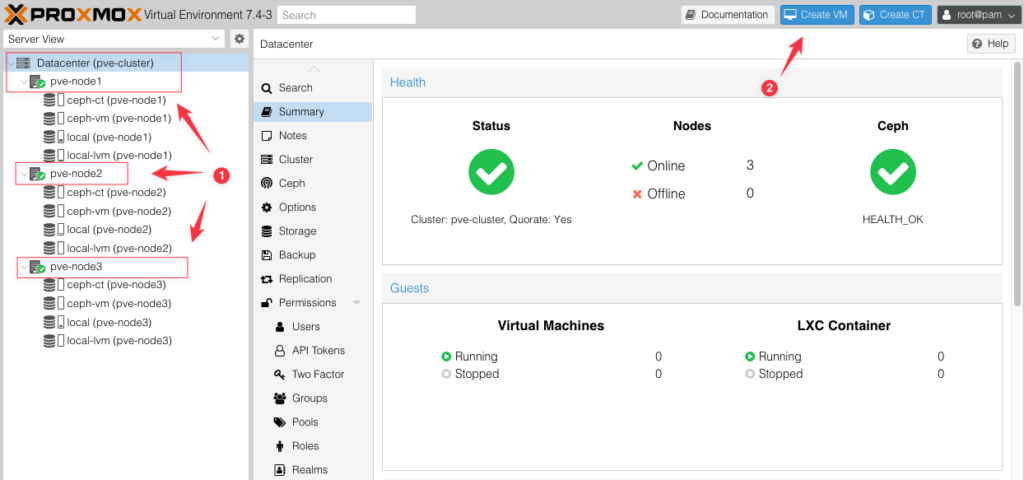Click the 'Cluster: pve-cluster, Quorate: Yes' text
The height and width of the screenshot is (480, 1024).
pyautogui.click(x=491, y=220)
